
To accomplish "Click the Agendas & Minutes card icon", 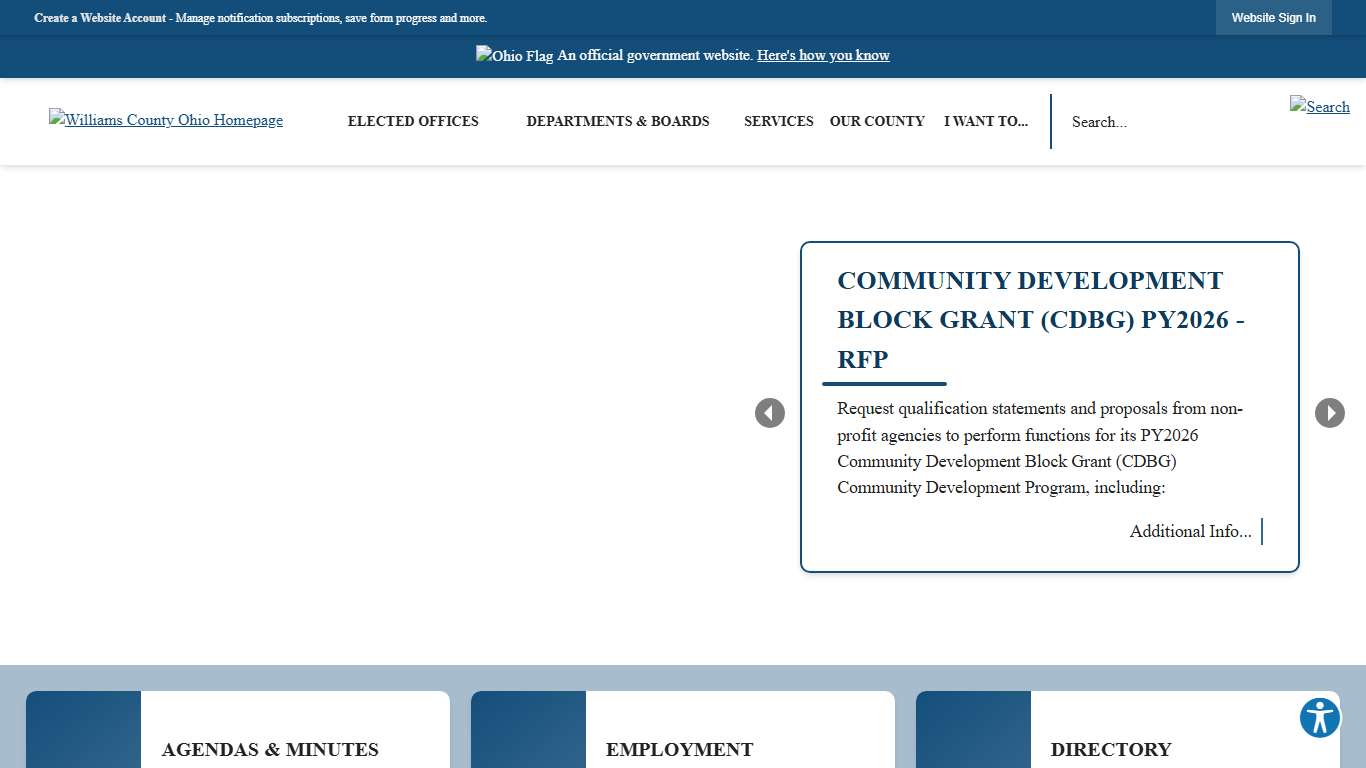I will (x=84, y=730).
